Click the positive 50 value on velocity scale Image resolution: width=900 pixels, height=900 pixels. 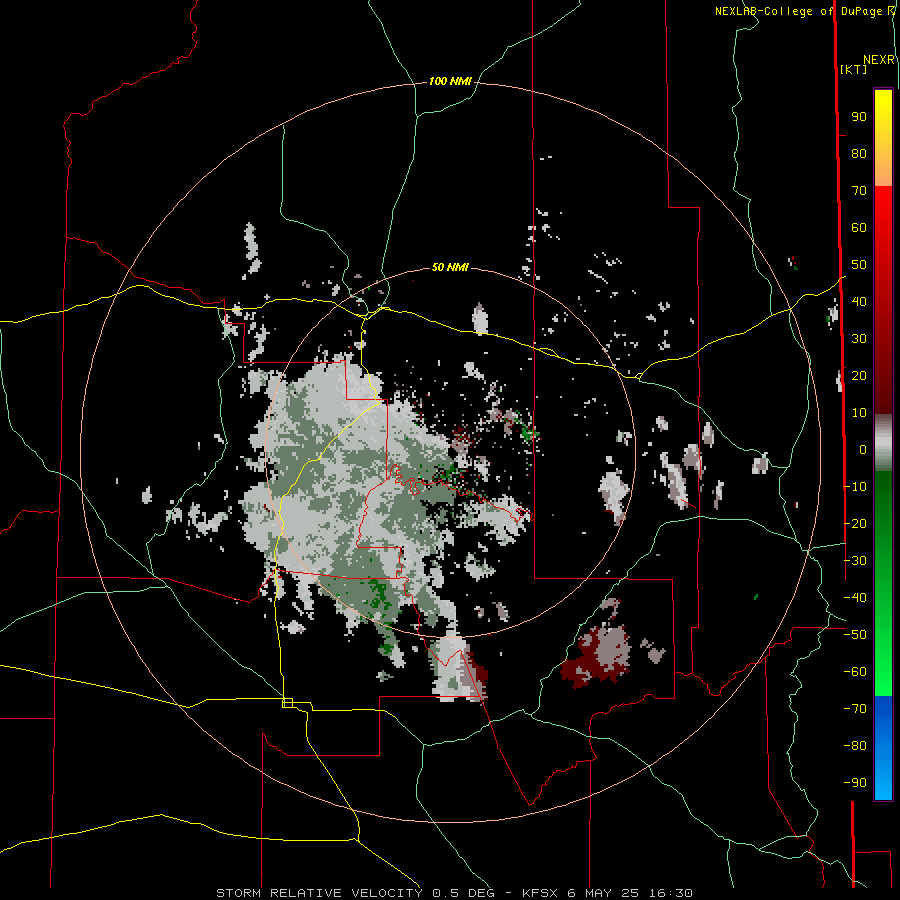point(859,265)
